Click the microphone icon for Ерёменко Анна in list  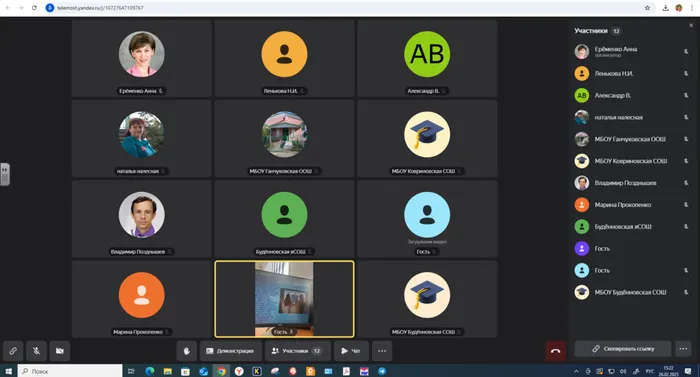pos(686,52)
